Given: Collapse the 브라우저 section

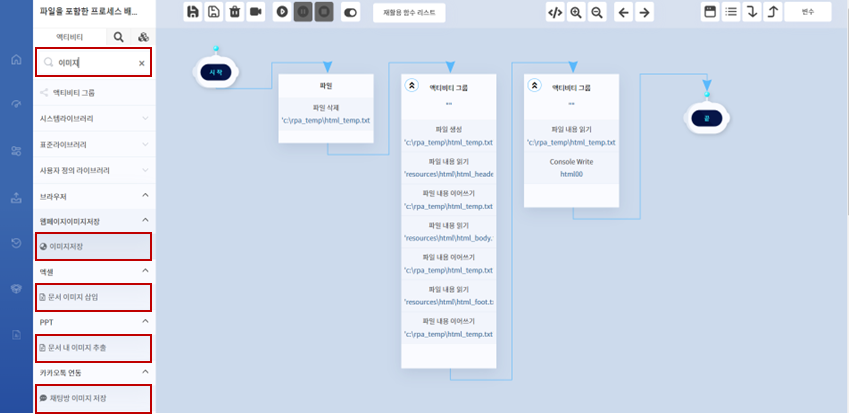Looking at the screenshot, I should coord(94,196).
